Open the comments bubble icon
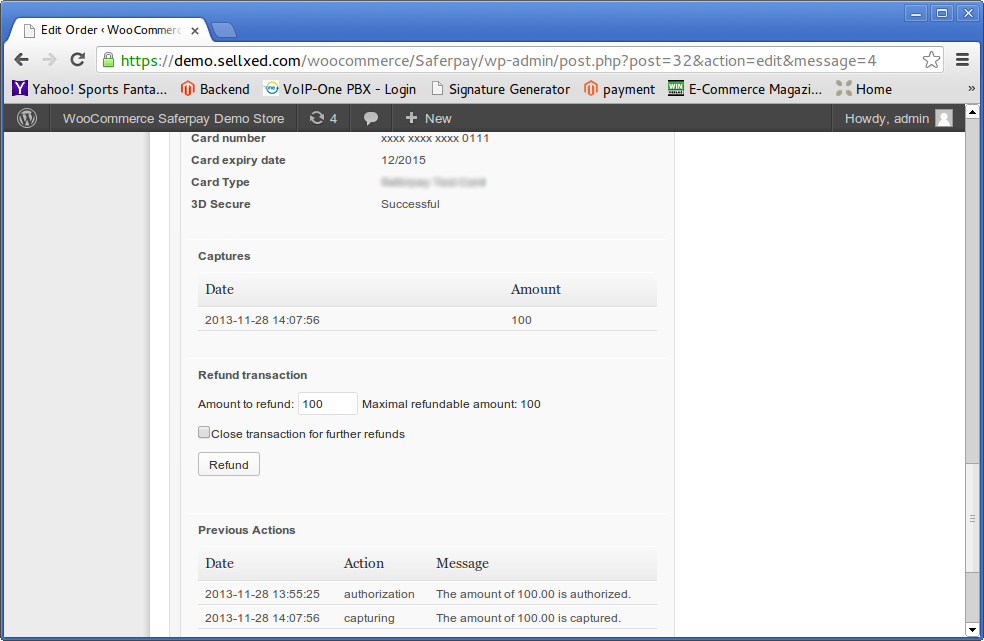Screen dimensions: 984x641 pos(371,118)
